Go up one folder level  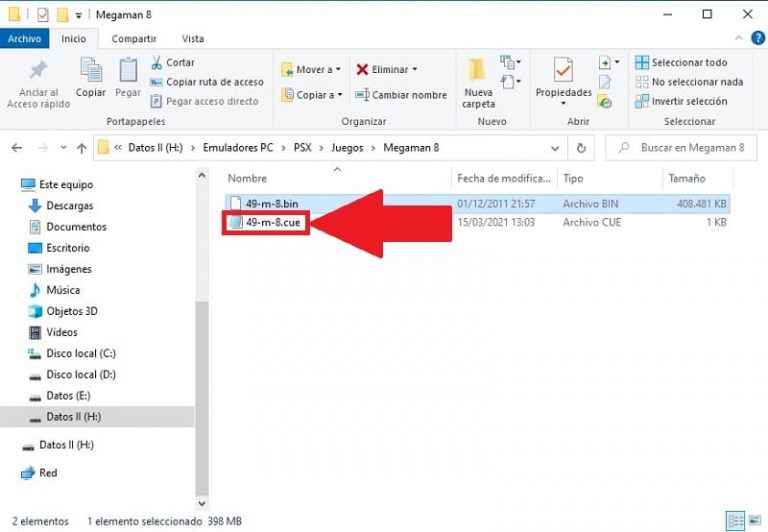pyautogui.click(x=82, y=148)
